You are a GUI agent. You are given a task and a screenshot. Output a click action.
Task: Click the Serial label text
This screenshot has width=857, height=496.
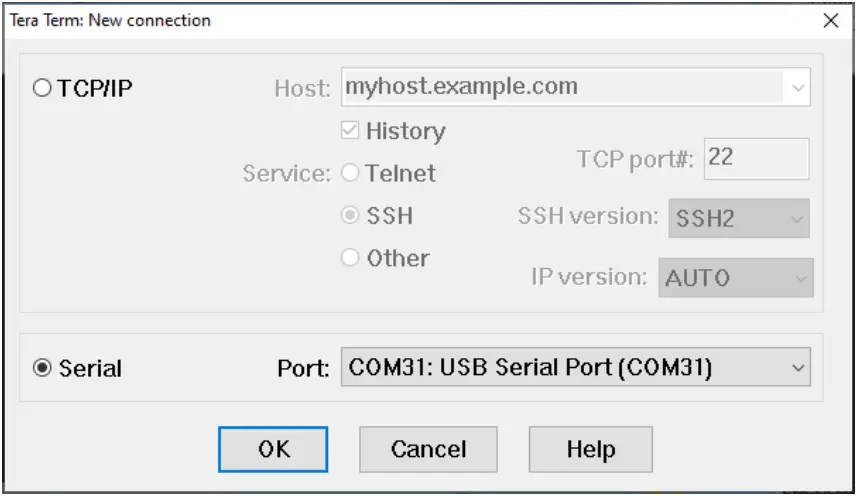[90, 368]
